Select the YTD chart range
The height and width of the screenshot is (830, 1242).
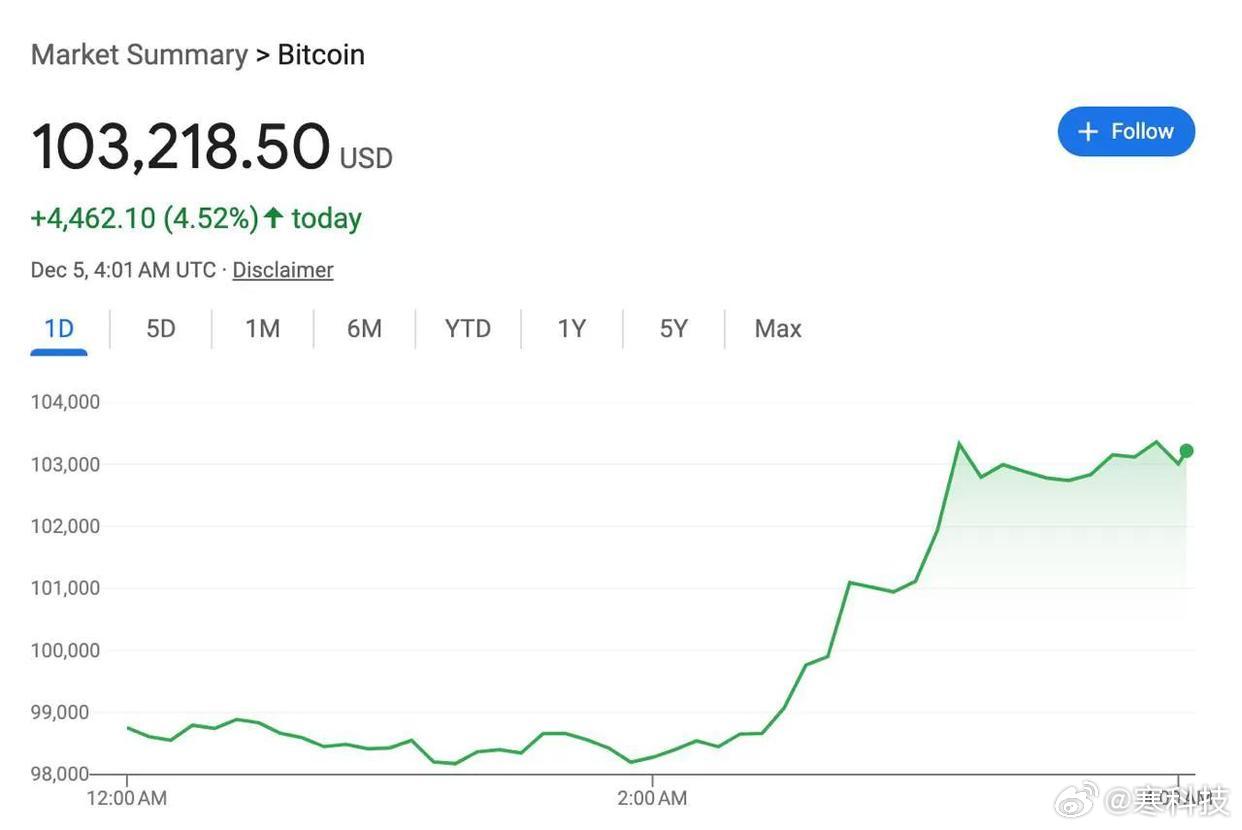(x=468, y=328)
